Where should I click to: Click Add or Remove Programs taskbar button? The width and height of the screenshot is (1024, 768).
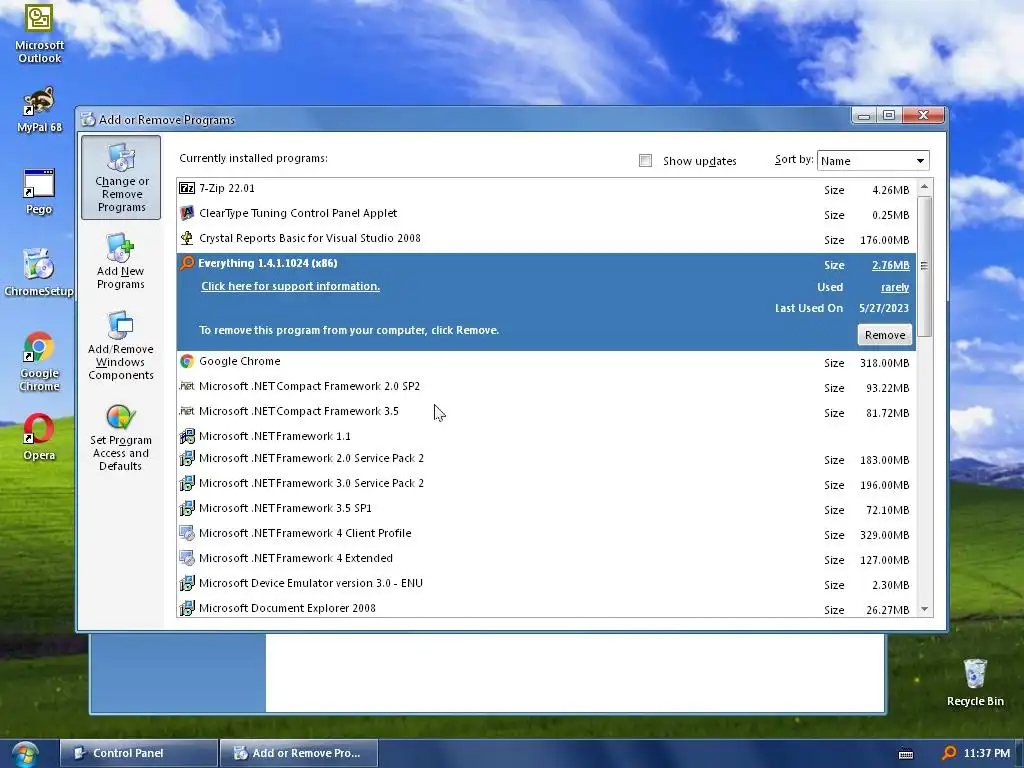[298, 753]
